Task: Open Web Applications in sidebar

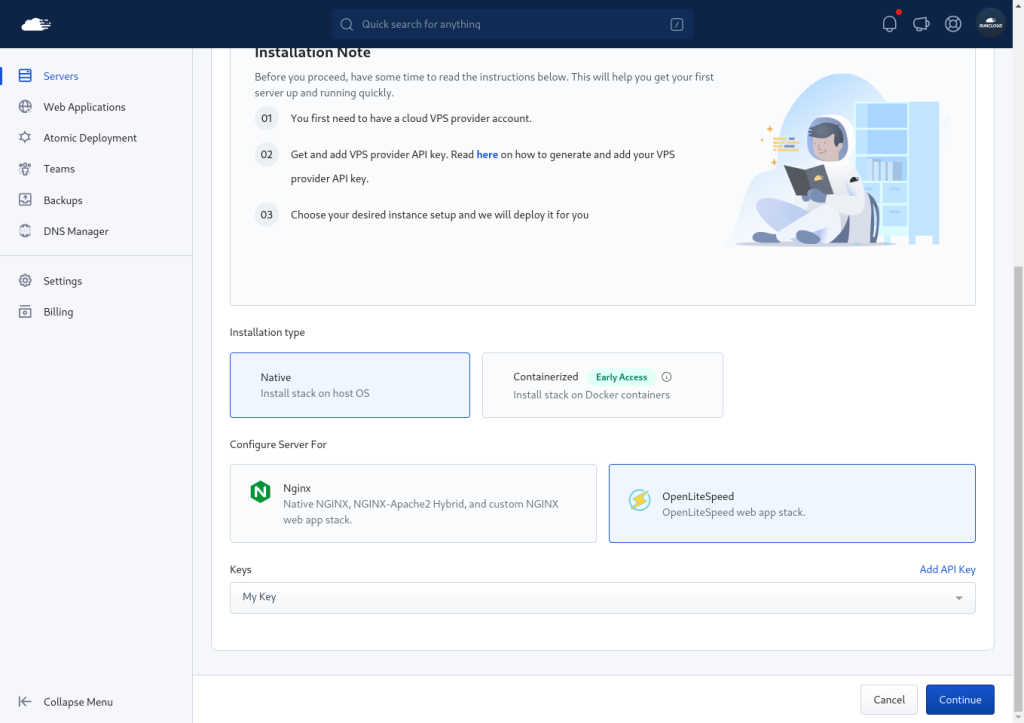Action: [x=84, y=107]
